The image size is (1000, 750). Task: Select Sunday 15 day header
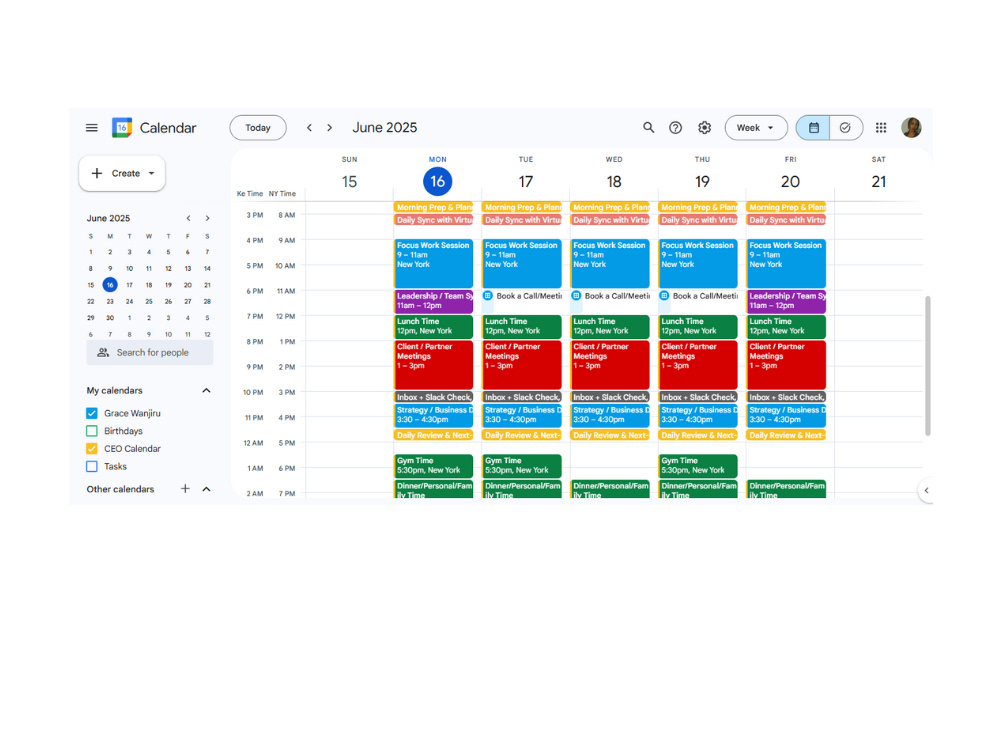(349, 181)
